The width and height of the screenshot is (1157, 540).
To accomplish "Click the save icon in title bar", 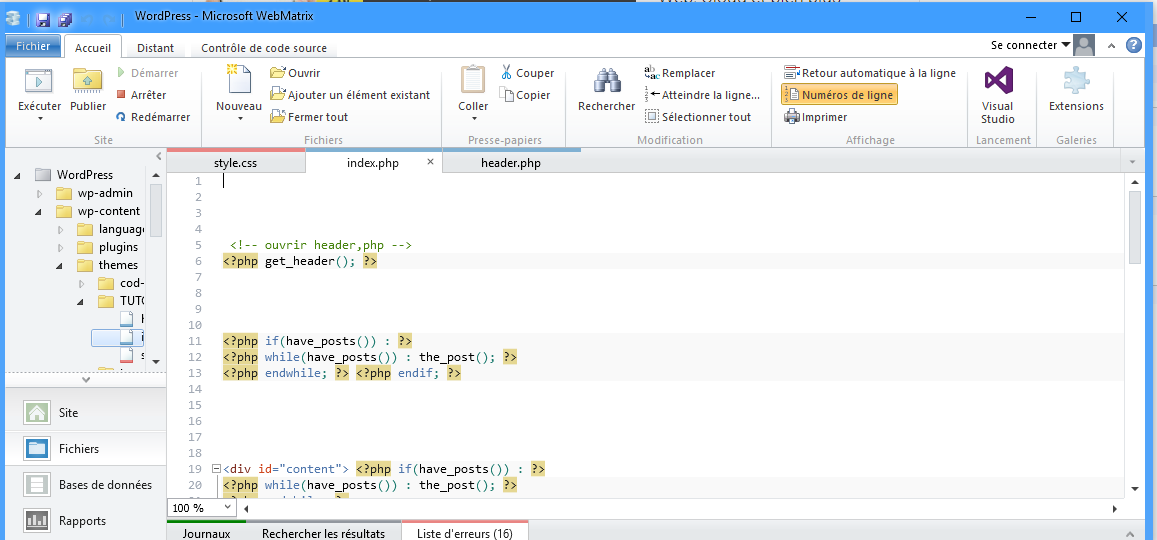I will click(43, 19).
